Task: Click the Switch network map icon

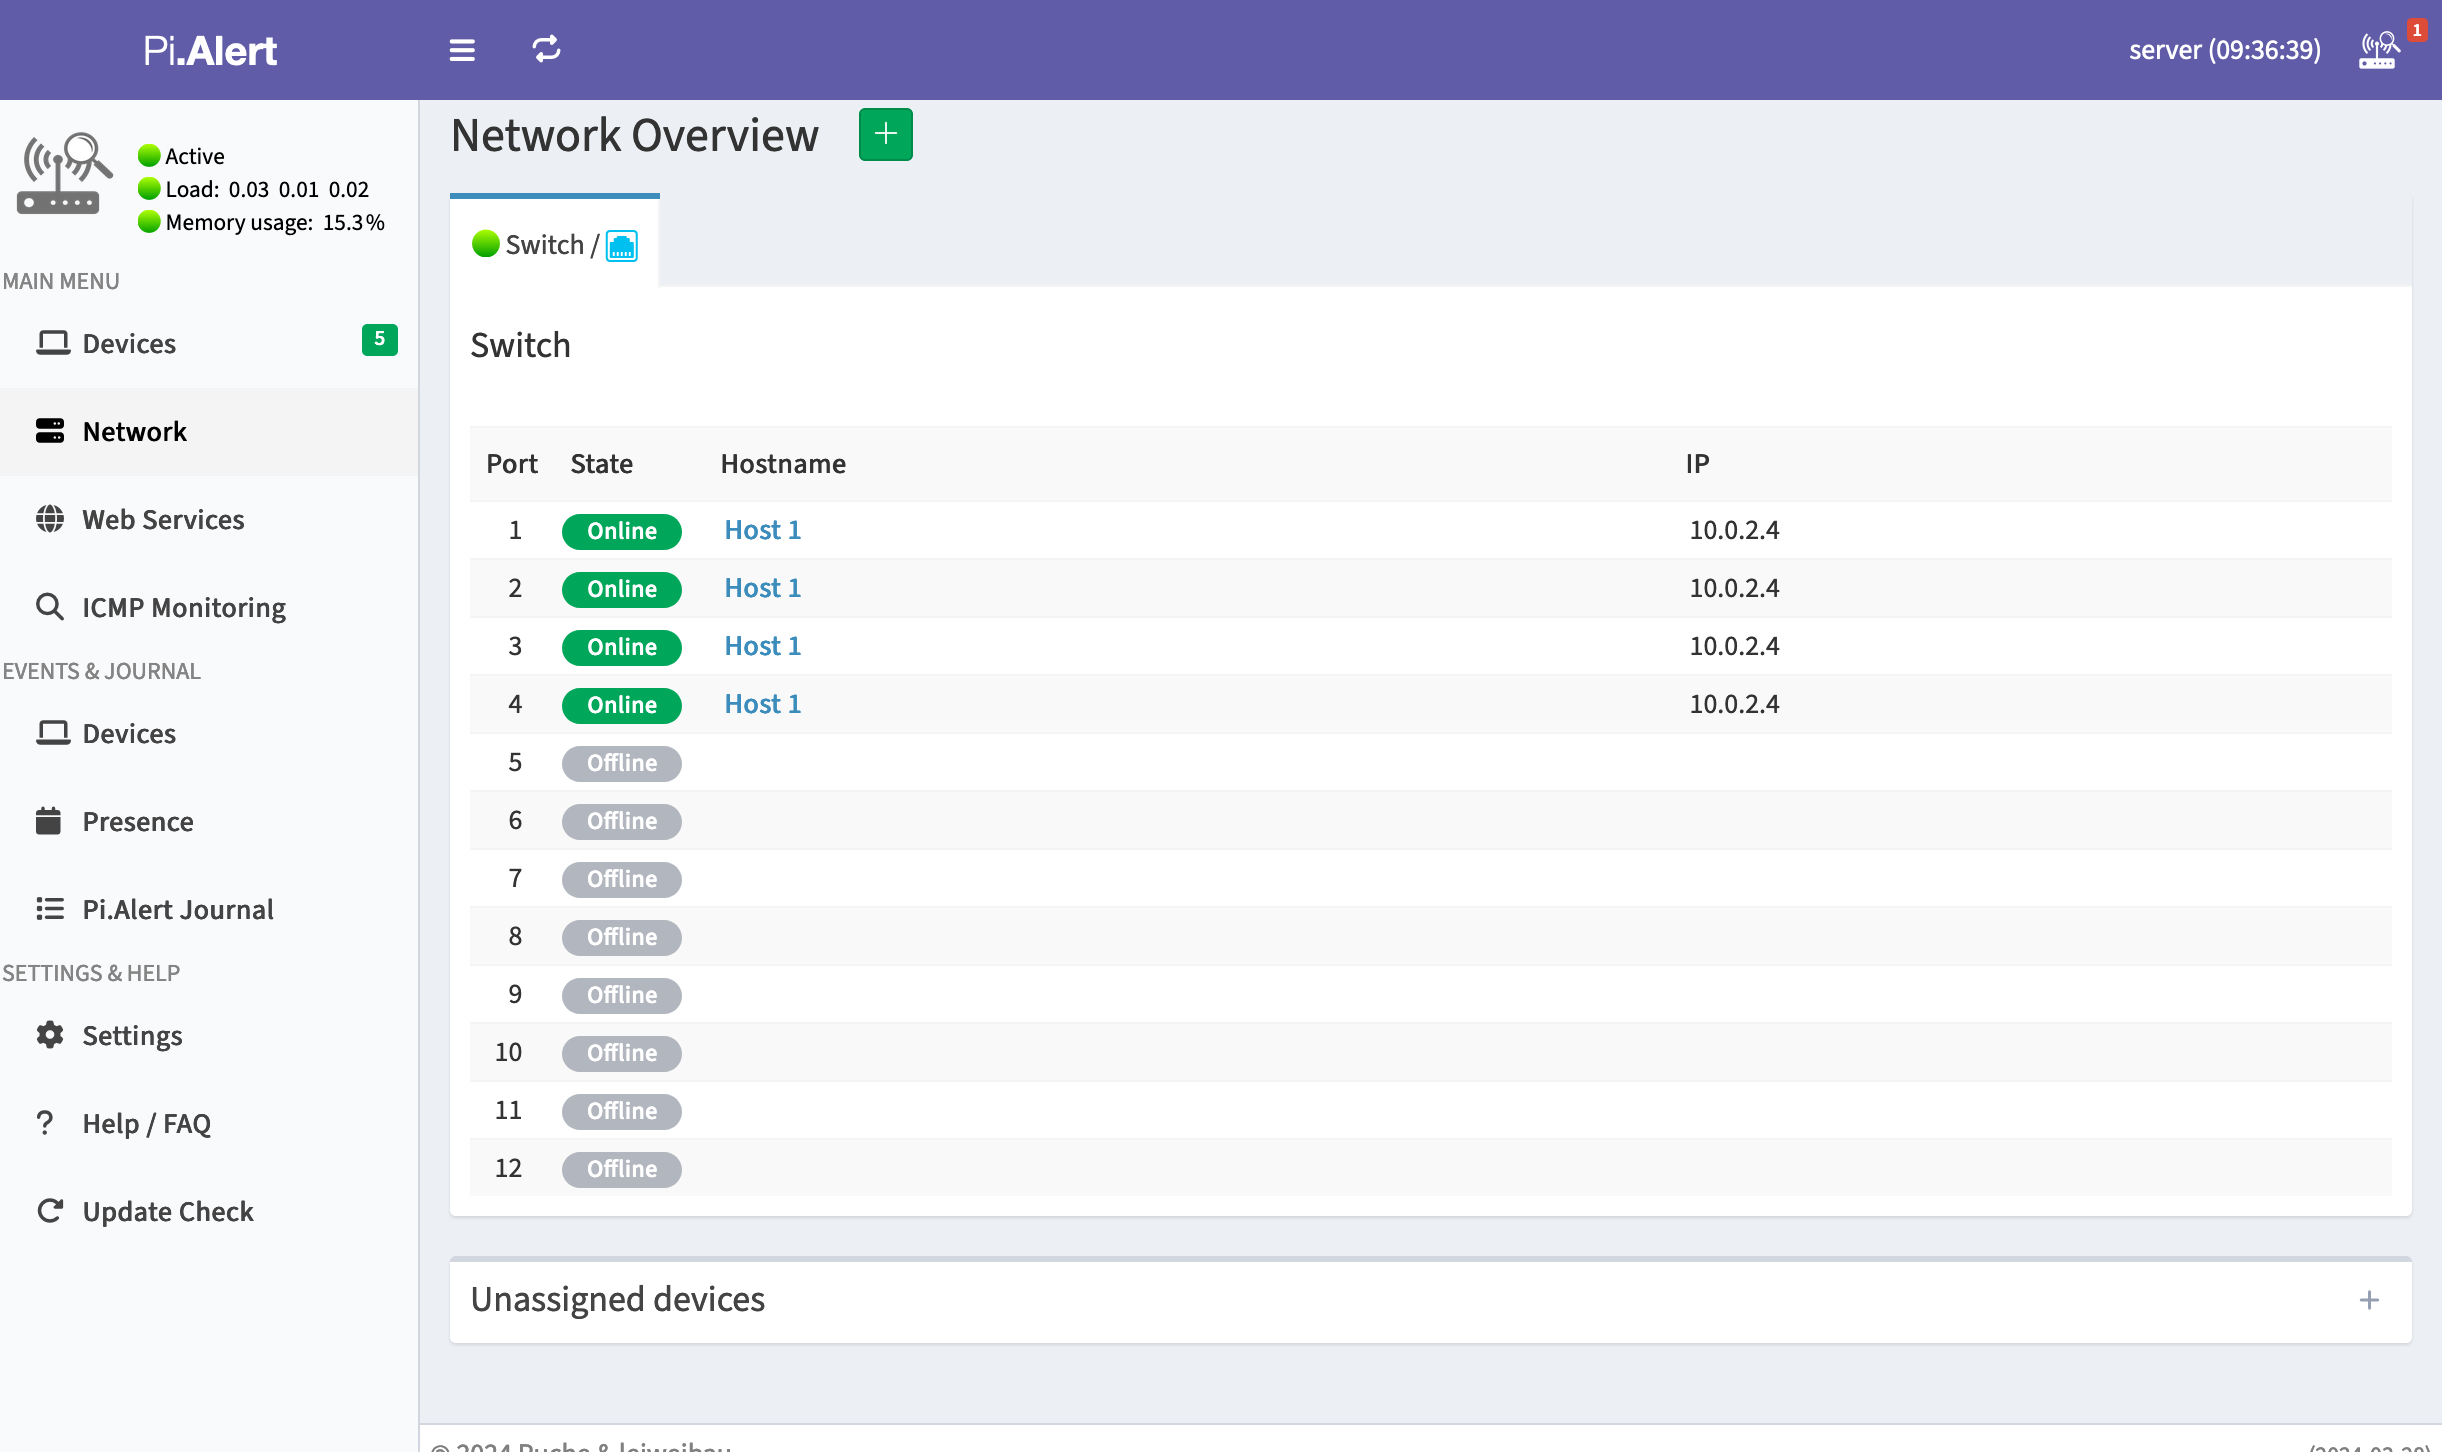Action: click(620, 245)
